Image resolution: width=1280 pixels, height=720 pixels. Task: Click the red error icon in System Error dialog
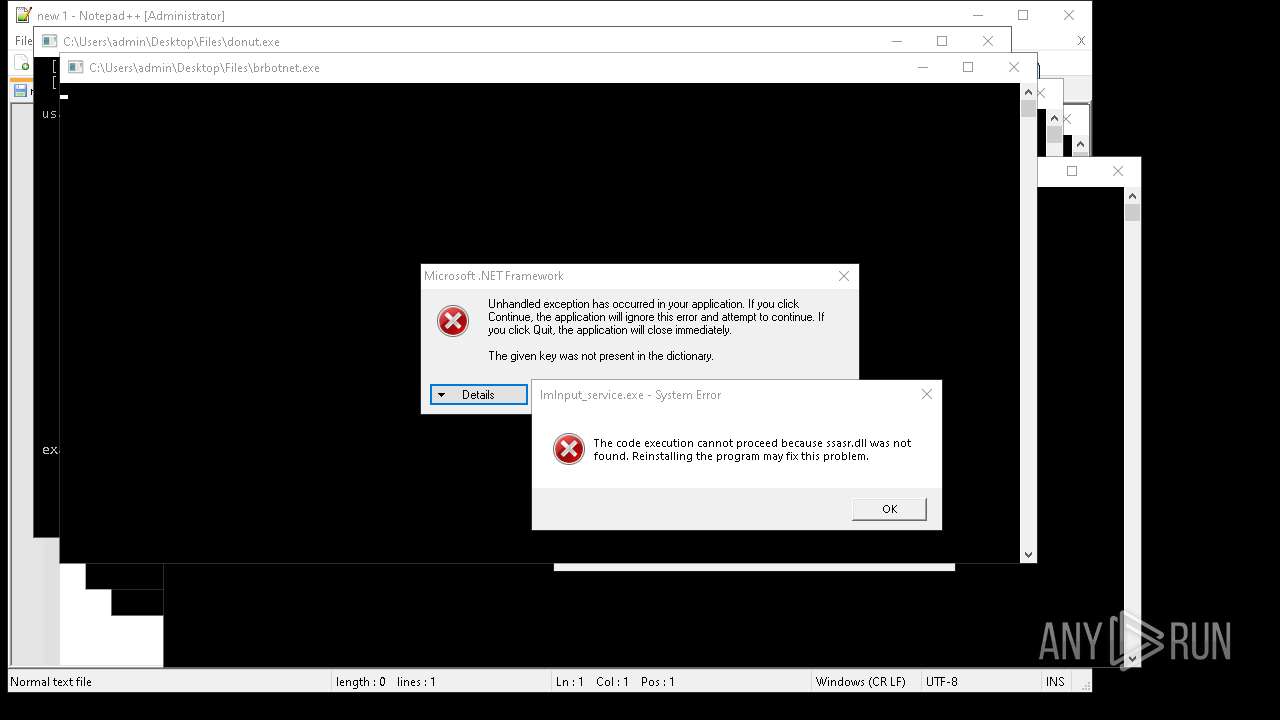(x=569, y=449)
